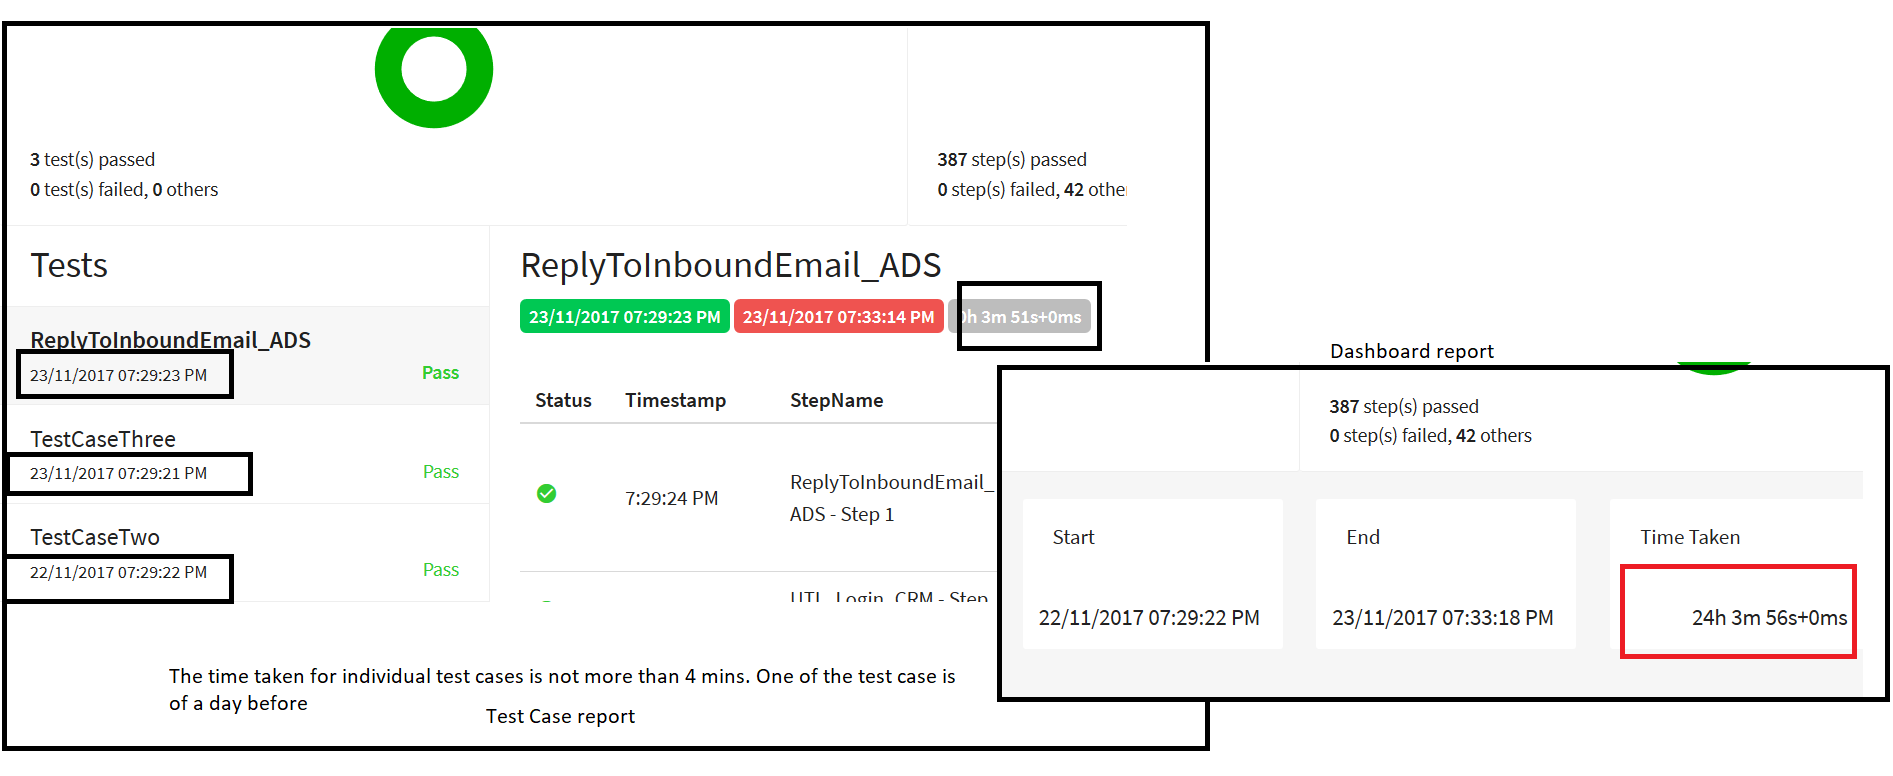The height and width of the screenshot is (776, 1893).
Task: Click the Time Taken card in the dashboard
Action: pyautogui.click(x=1737, y=574)
